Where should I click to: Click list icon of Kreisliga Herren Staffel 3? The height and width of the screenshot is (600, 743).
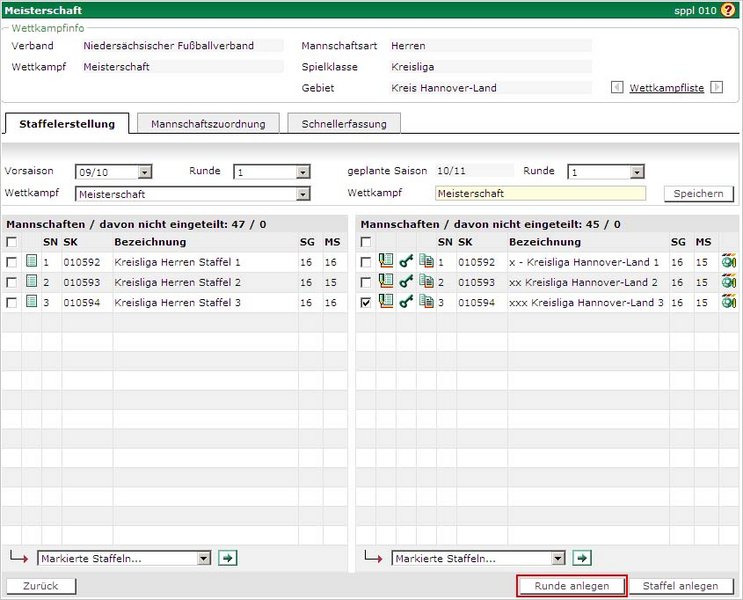click(x=31, y=302)
